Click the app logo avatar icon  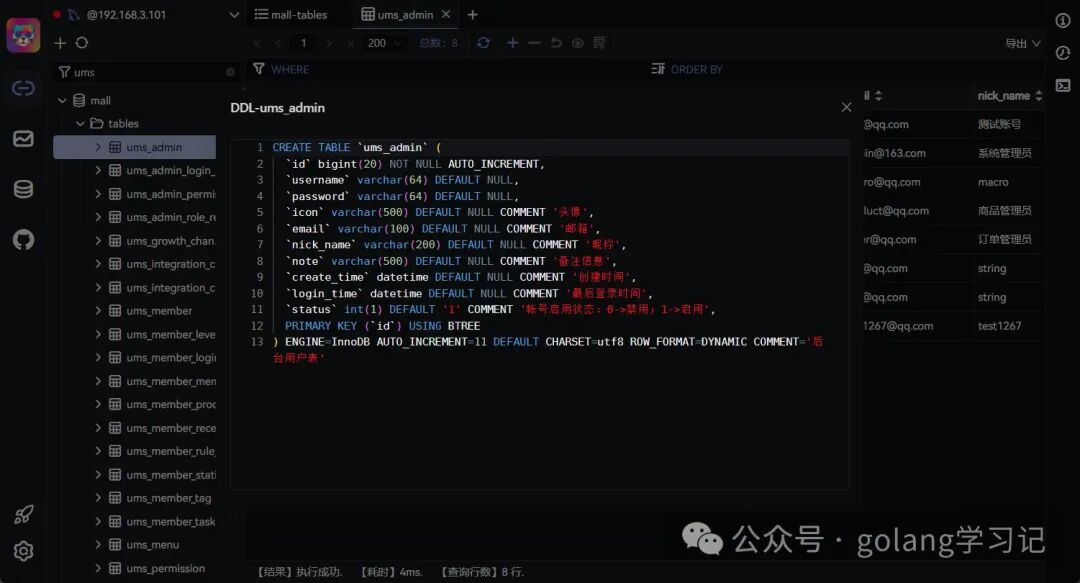coord(23,35)
